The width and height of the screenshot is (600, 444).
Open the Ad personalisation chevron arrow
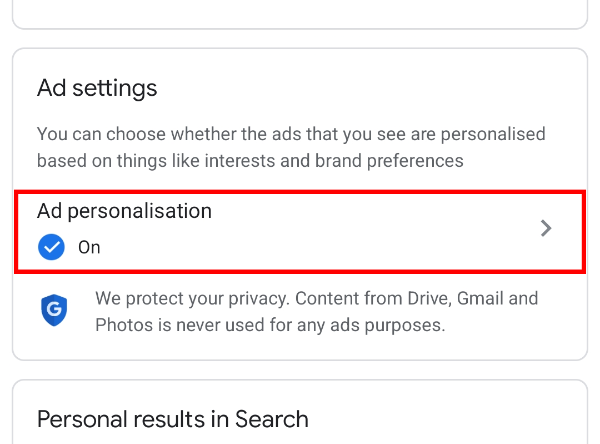coord(546,228)
